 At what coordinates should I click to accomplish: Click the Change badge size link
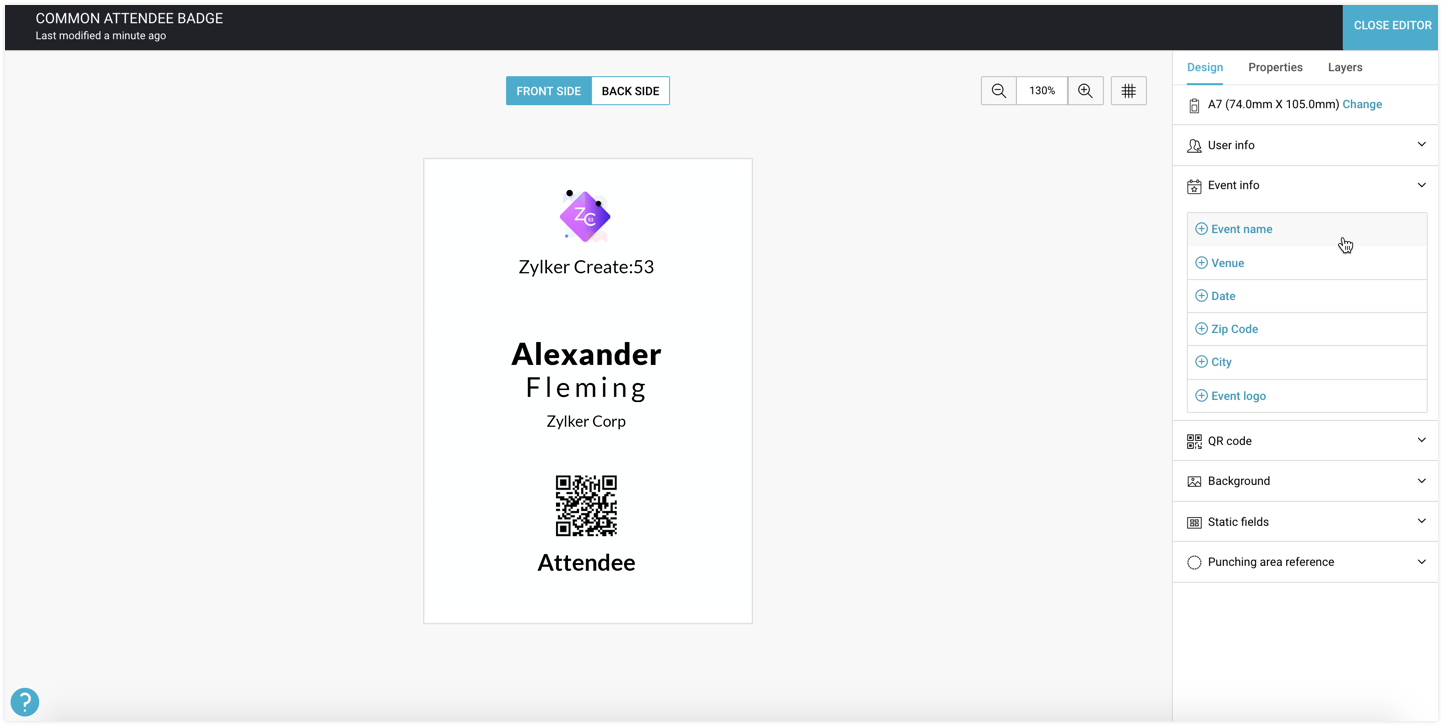click(1362, 104)
